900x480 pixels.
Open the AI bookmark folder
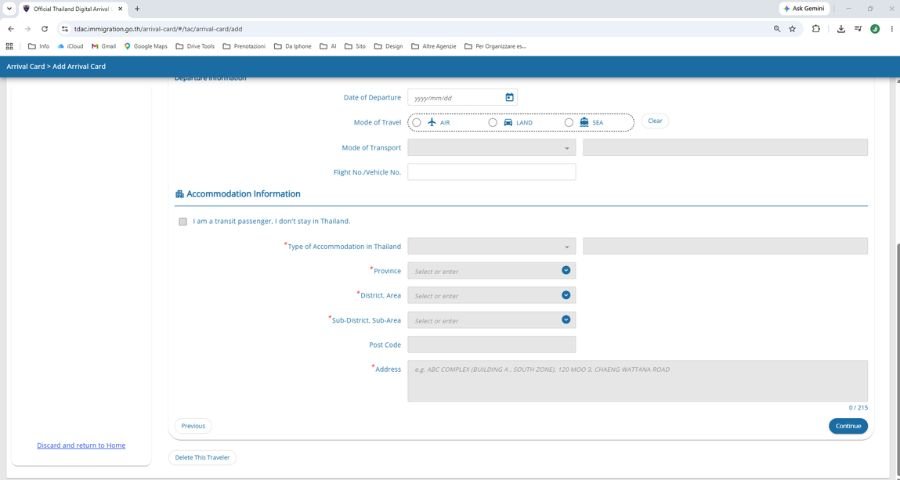click(x=328, y=46)
